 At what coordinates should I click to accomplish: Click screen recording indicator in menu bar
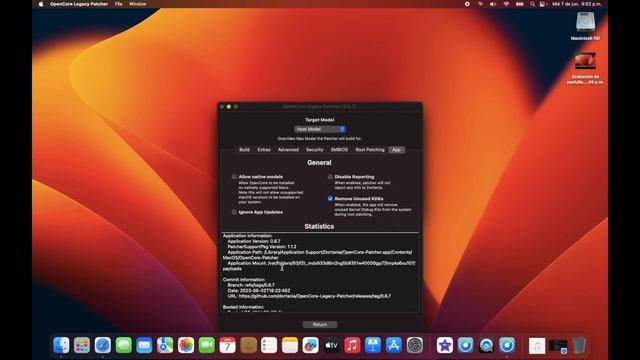click(x=467, y=4)
